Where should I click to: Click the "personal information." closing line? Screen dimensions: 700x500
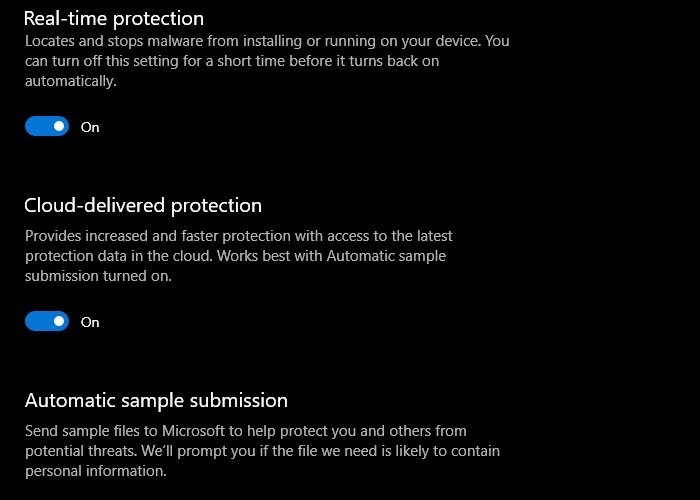pyautogui.click(x=95, y=471)
